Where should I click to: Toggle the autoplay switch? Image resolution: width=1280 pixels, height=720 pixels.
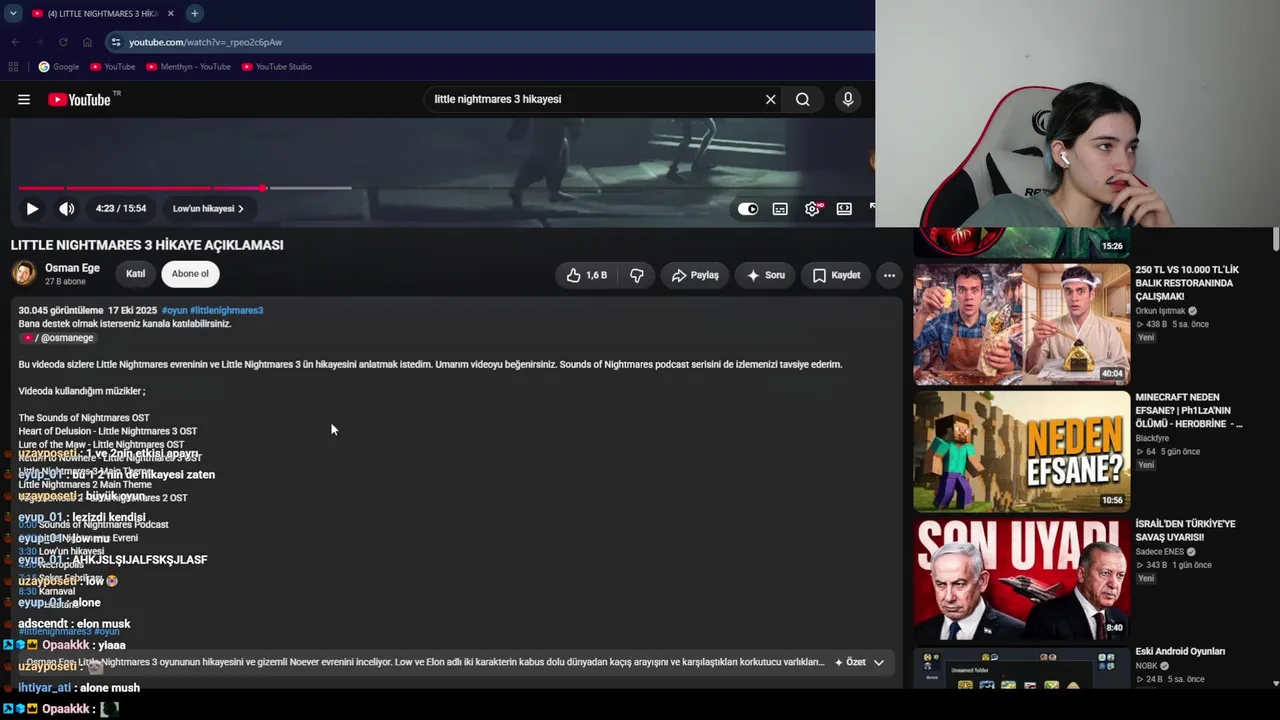coord(748,209)
